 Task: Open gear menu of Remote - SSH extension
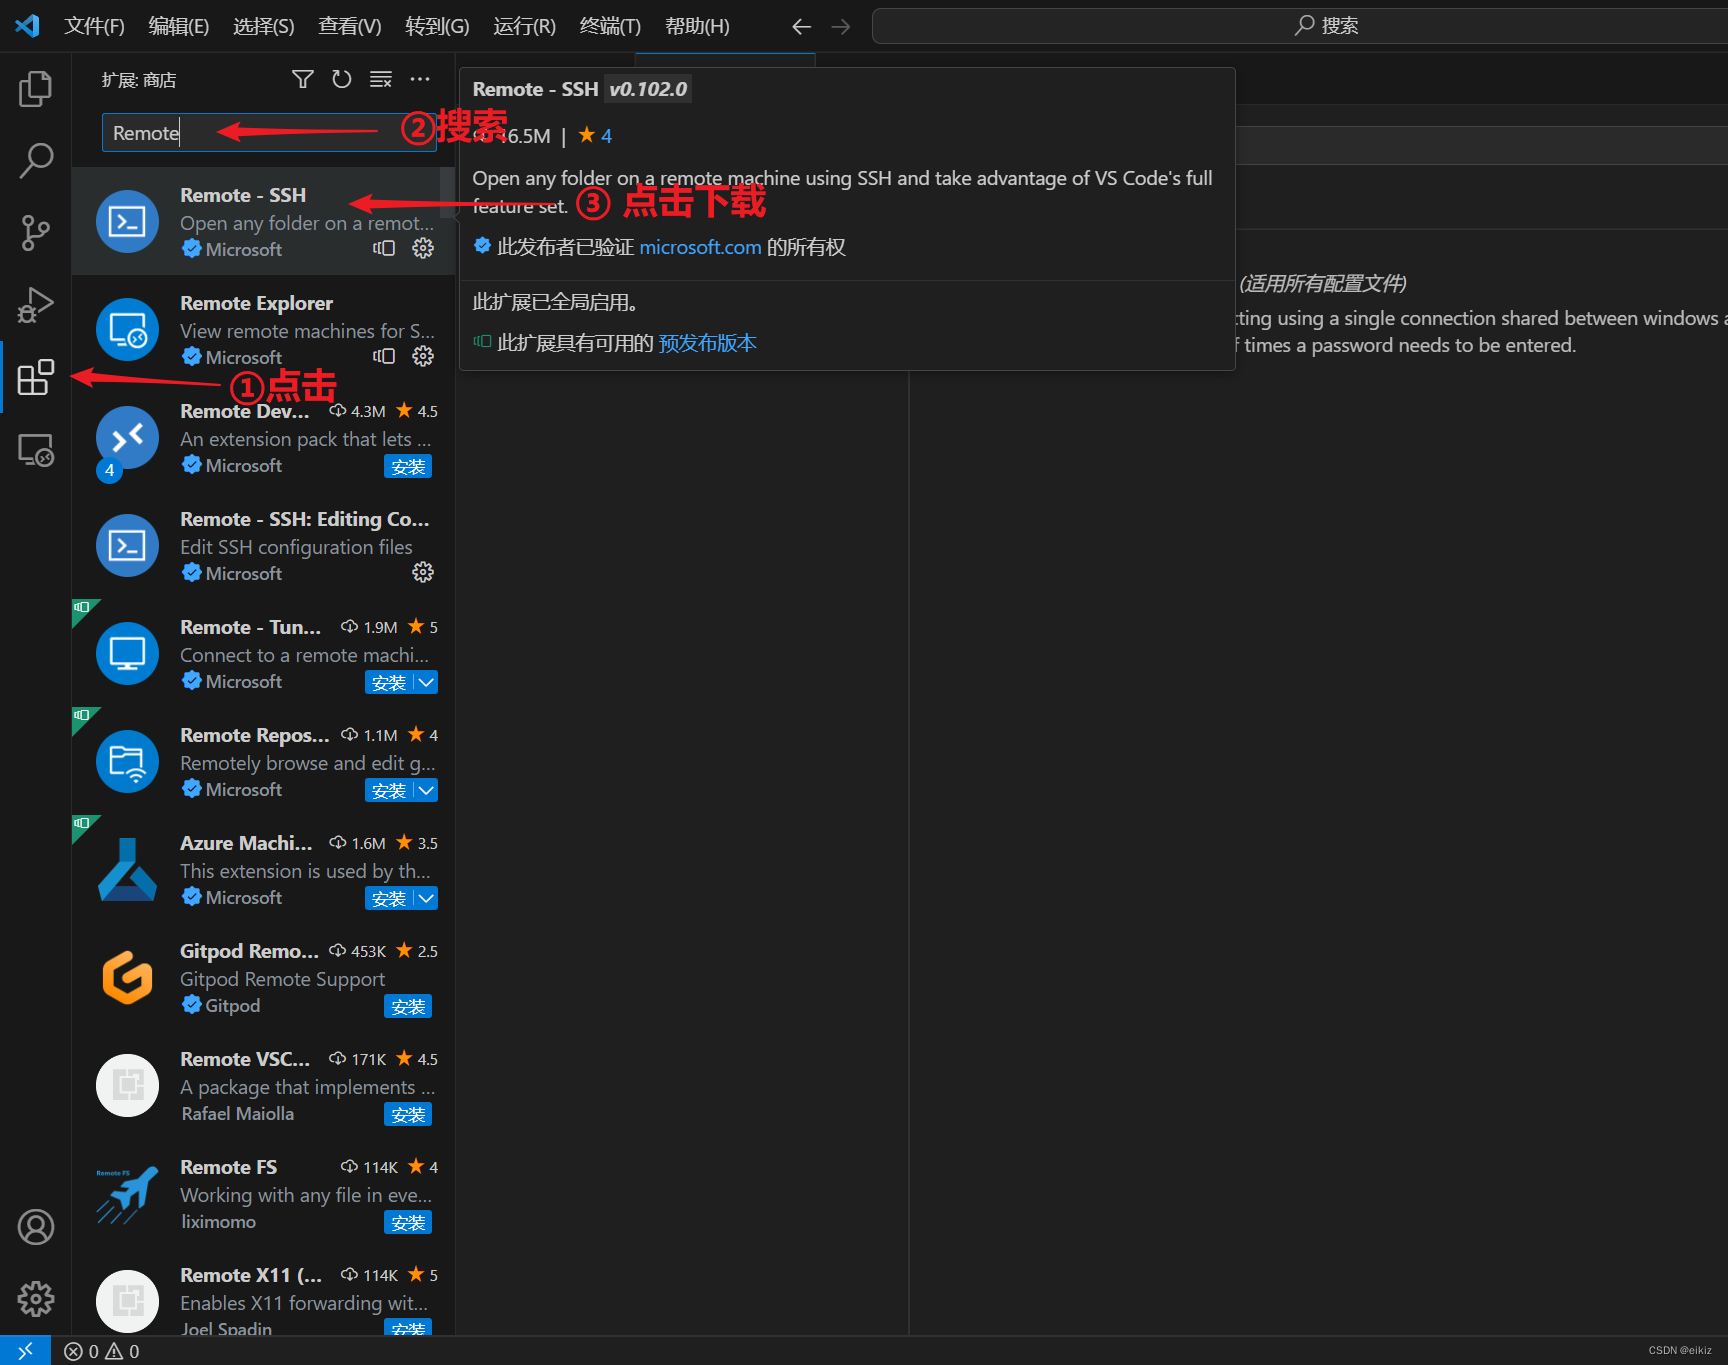click(422, 249)
